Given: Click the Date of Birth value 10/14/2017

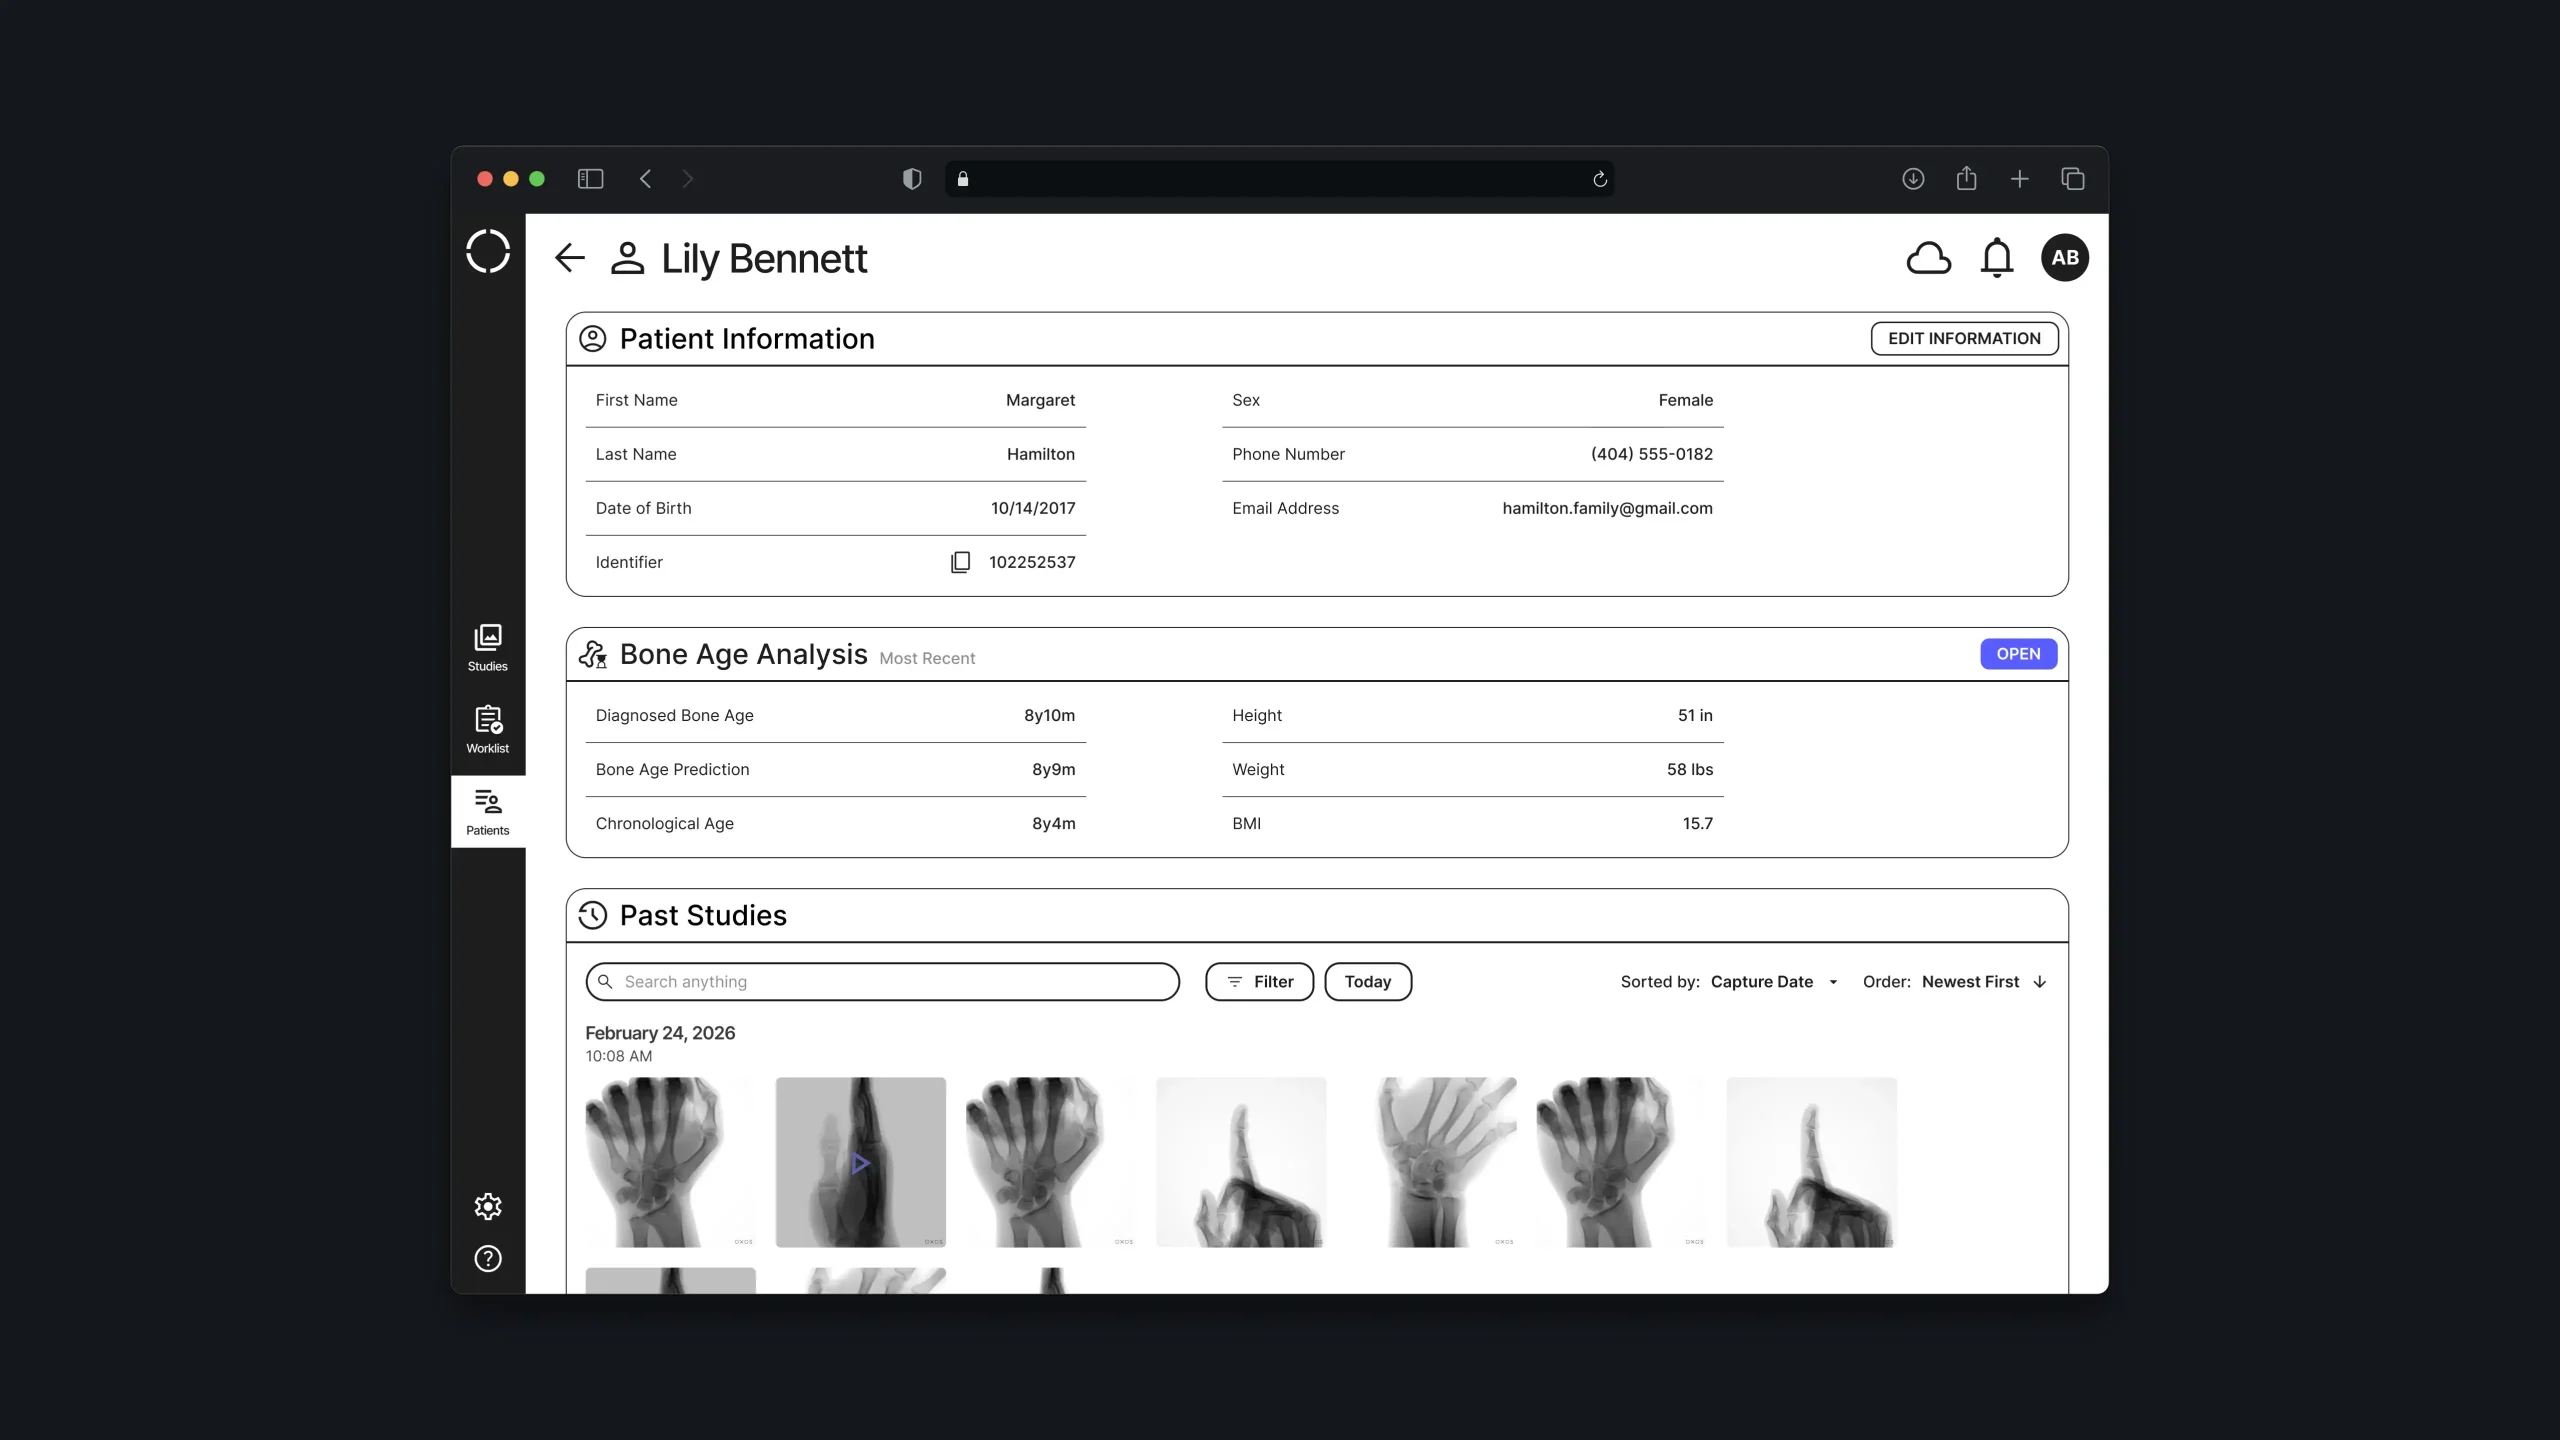Looking at the screenshot, I should coord(1033,508).
